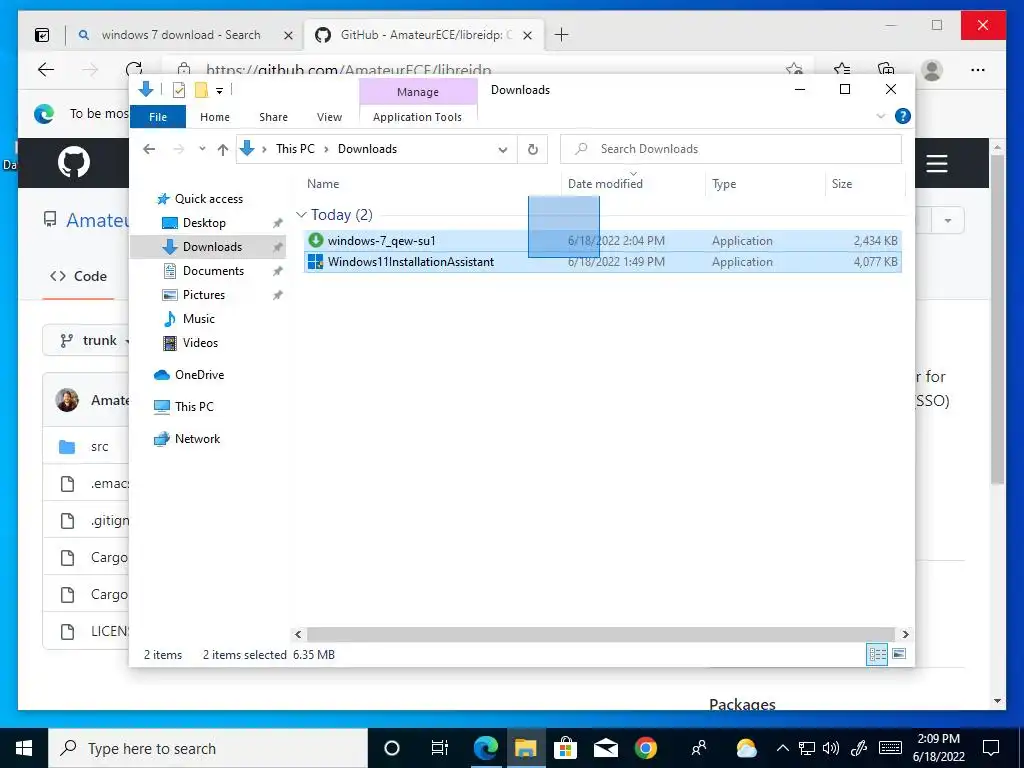Go up one folder level in Explorer
The height and width of the screenshot is (768, 1024).
coord(223,150)
